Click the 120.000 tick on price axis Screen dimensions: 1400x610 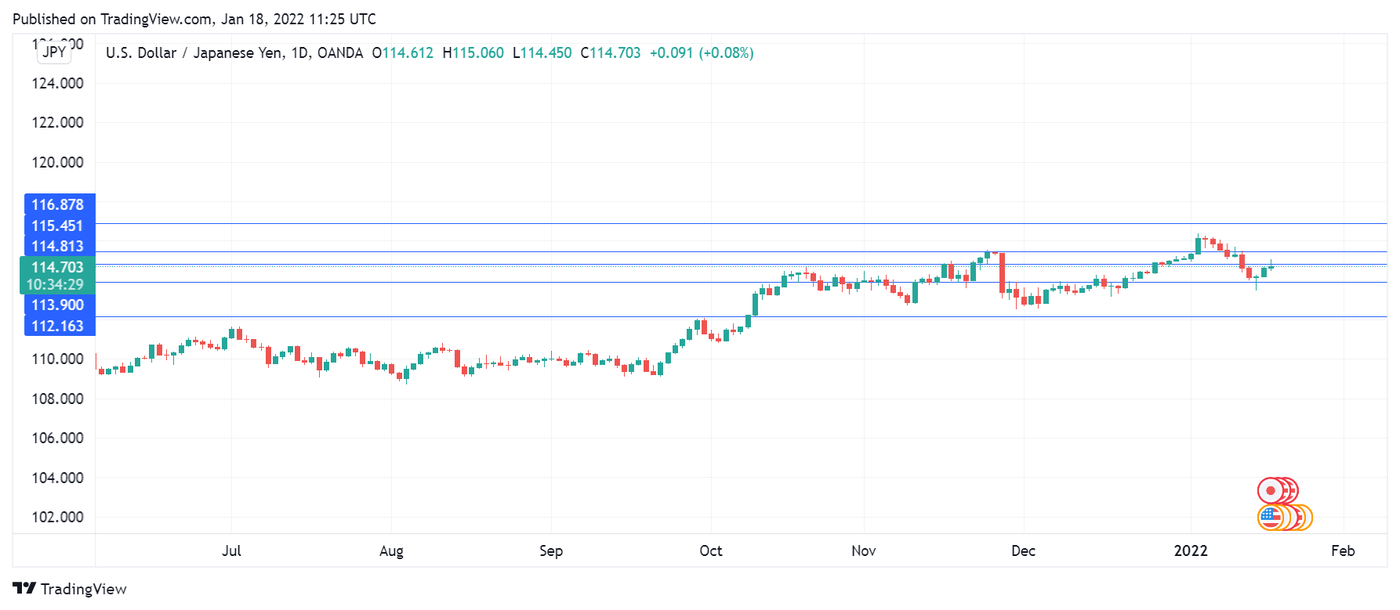point(58,162)
